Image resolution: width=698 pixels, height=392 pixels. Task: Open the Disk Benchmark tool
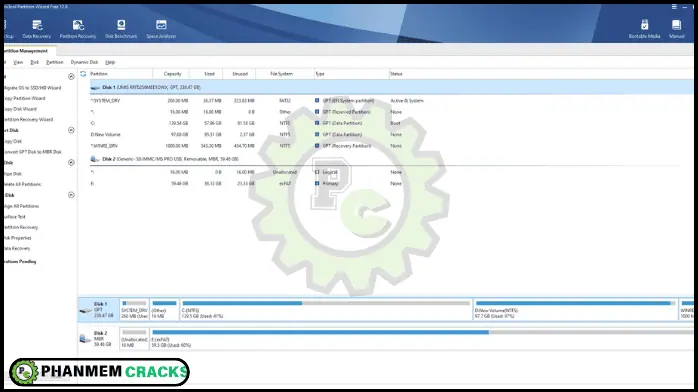(x=121, y=29)
